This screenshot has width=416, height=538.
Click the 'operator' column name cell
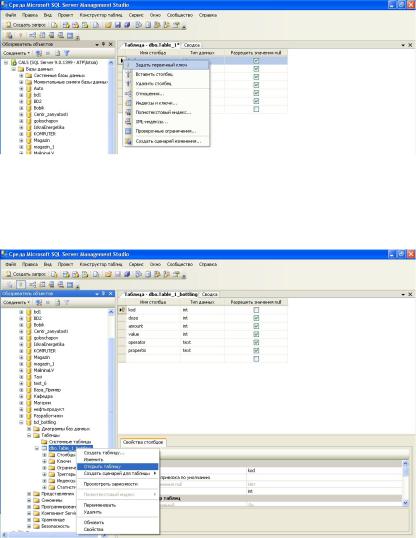coord(153,342)
